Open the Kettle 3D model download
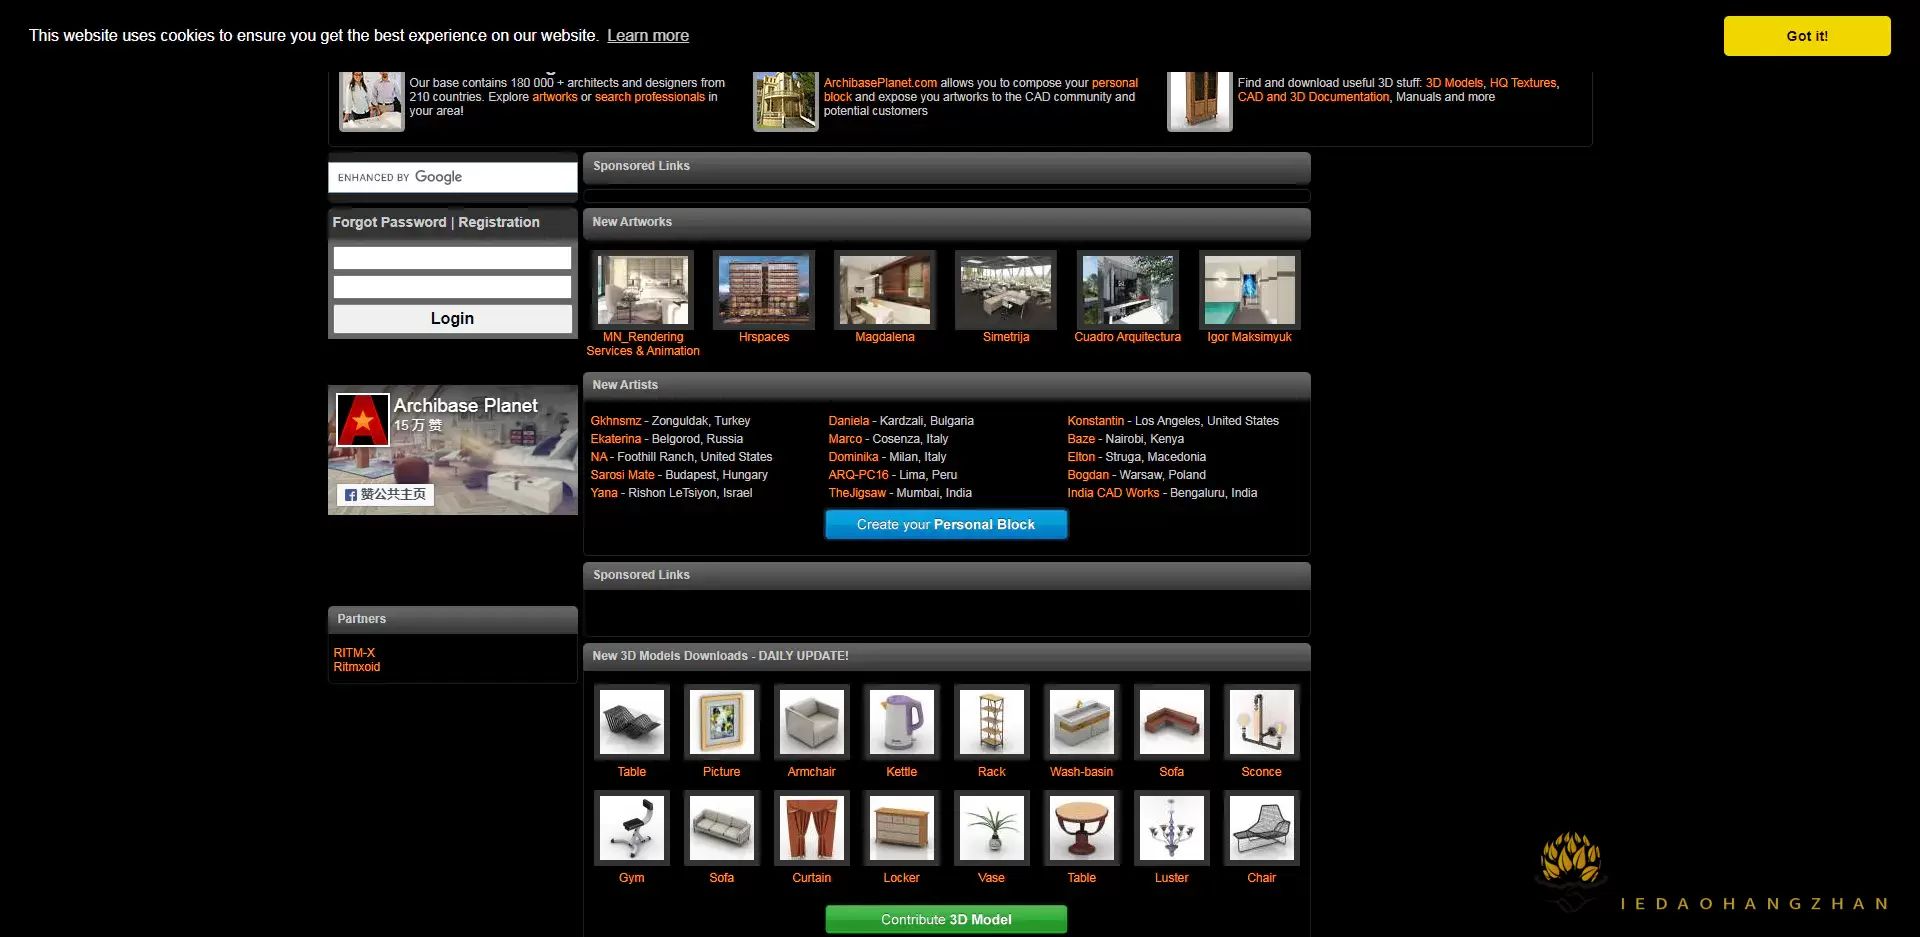 click(x=901, y=722)
